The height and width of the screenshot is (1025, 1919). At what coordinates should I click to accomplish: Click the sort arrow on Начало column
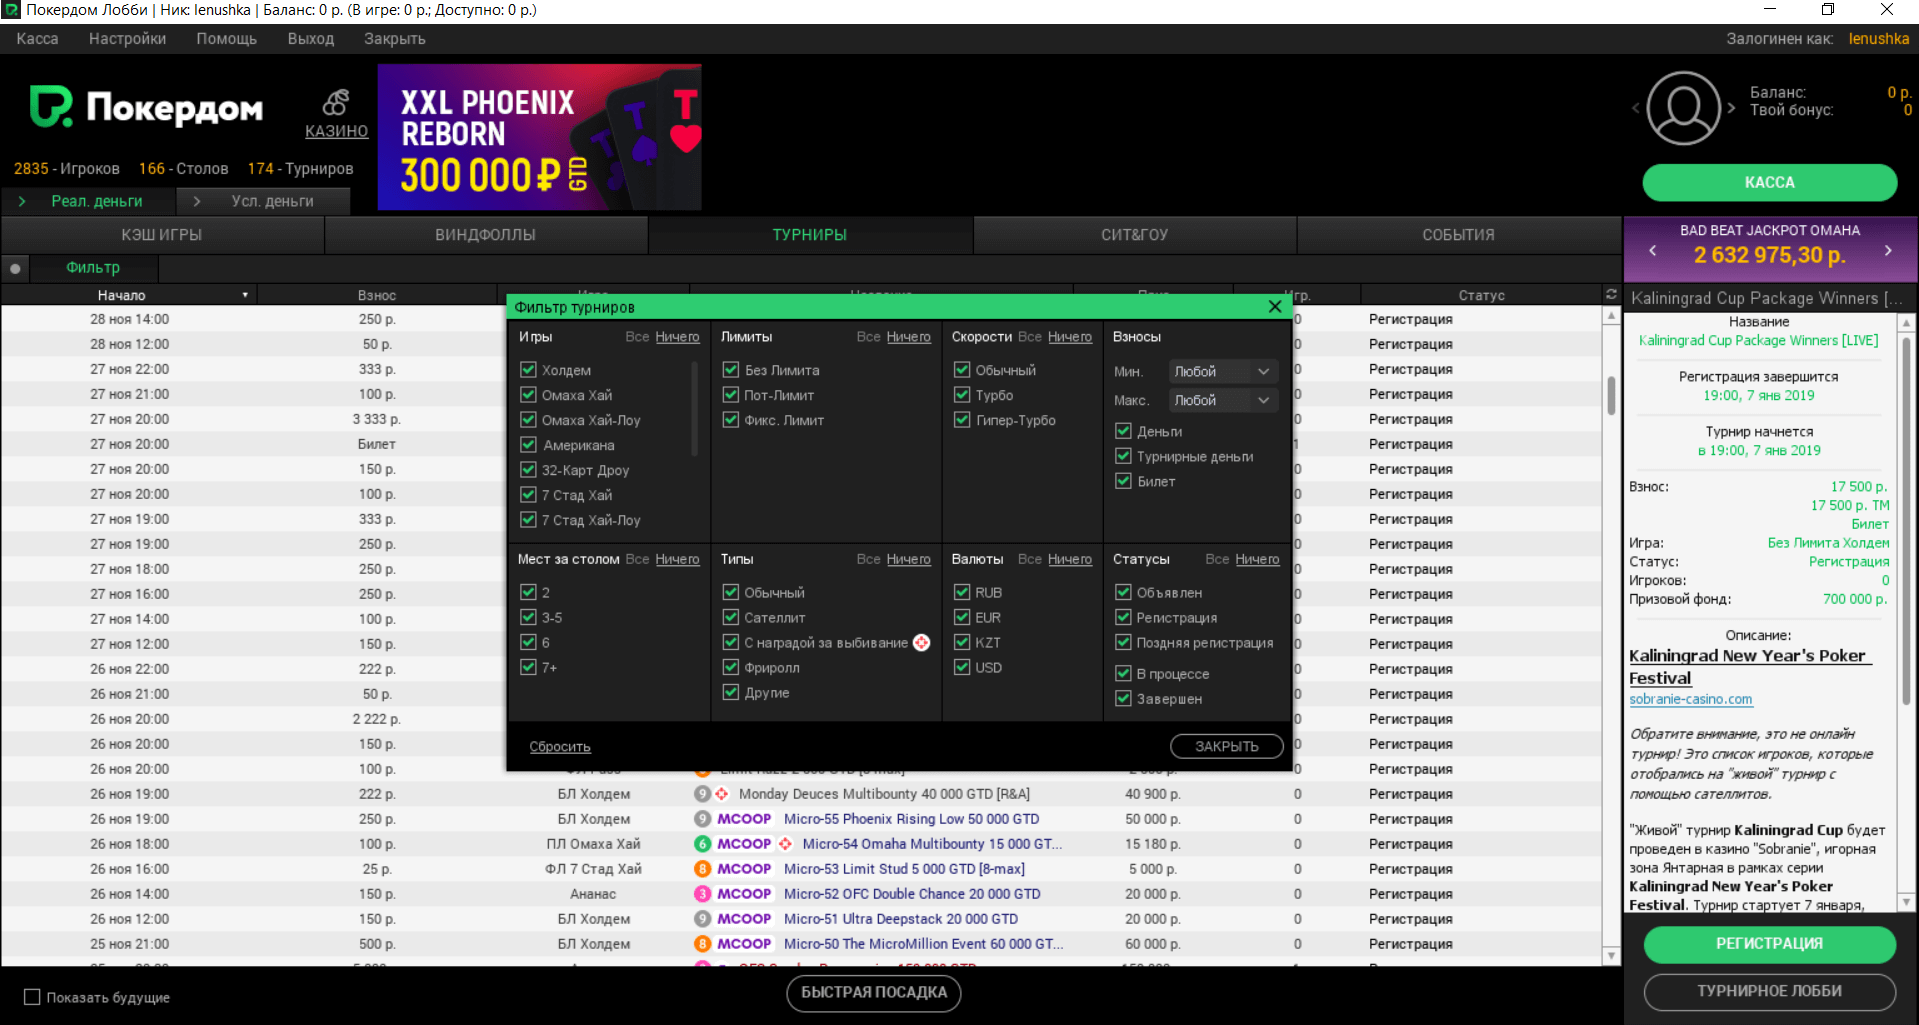[245, 295]
